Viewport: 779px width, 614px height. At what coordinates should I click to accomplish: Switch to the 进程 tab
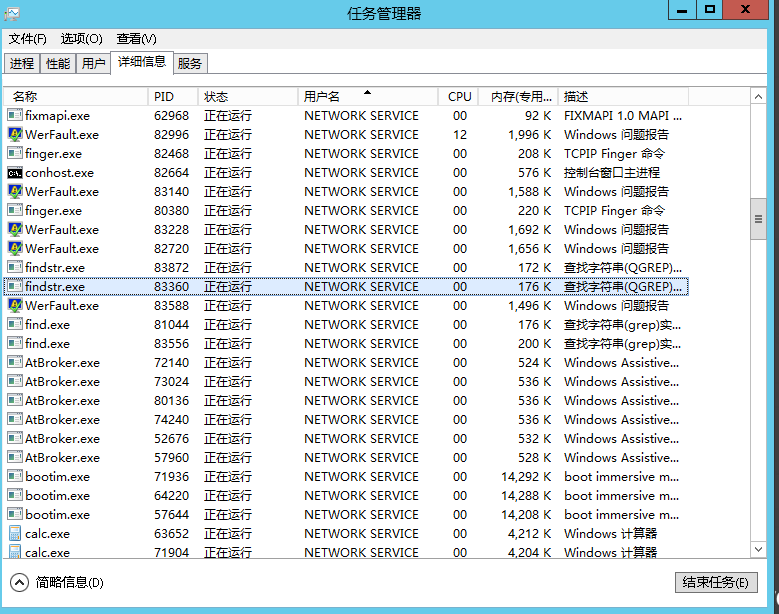point(22,64)
